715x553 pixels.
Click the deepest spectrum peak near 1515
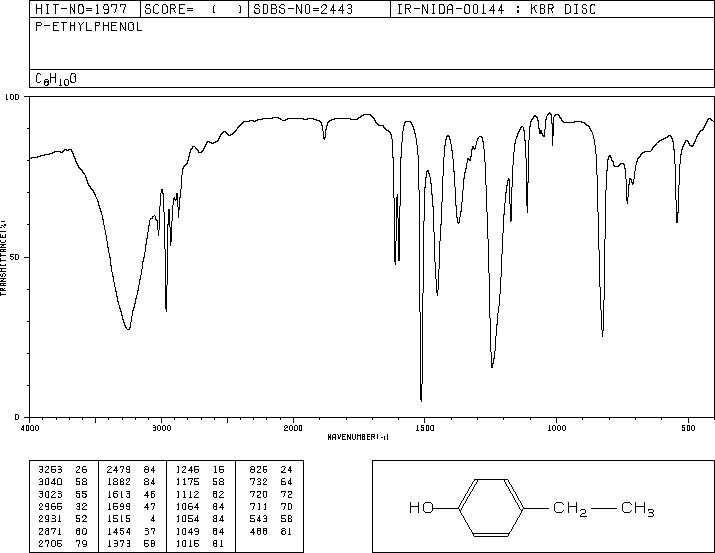421,400
